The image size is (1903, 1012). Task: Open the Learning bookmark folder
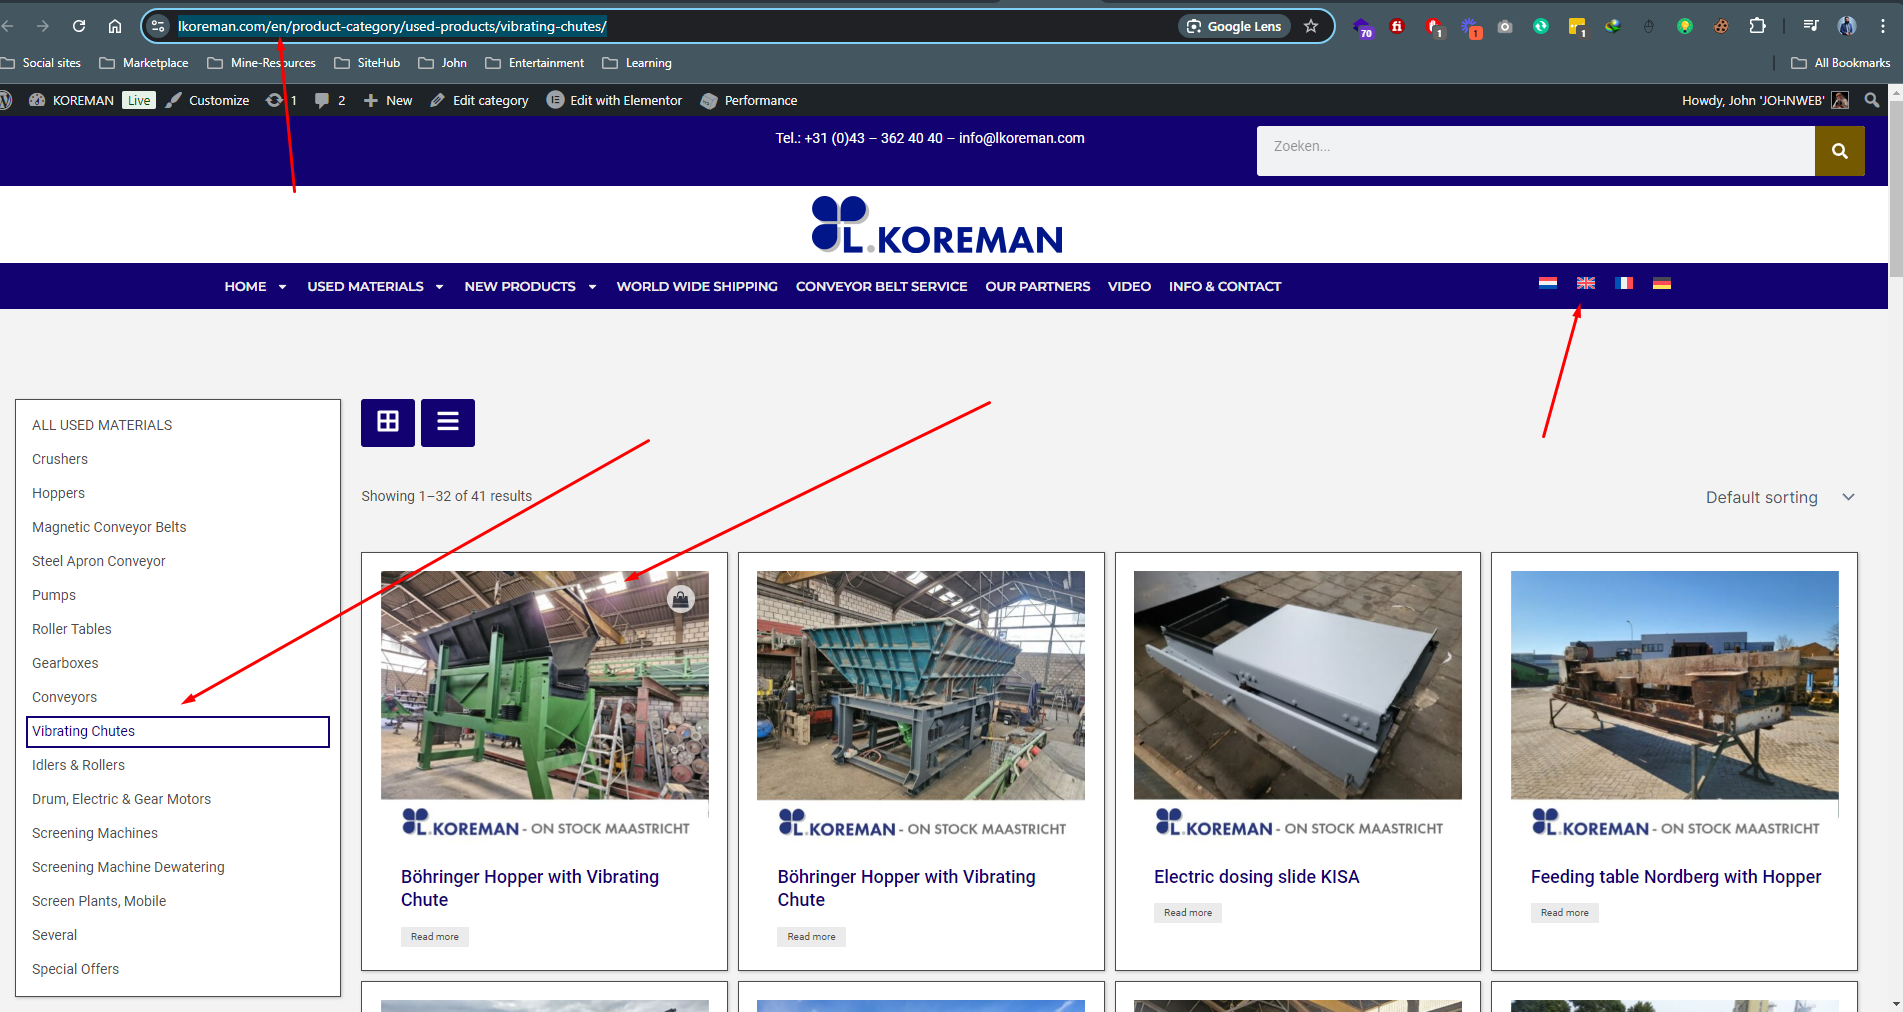(x=637, y=63)
